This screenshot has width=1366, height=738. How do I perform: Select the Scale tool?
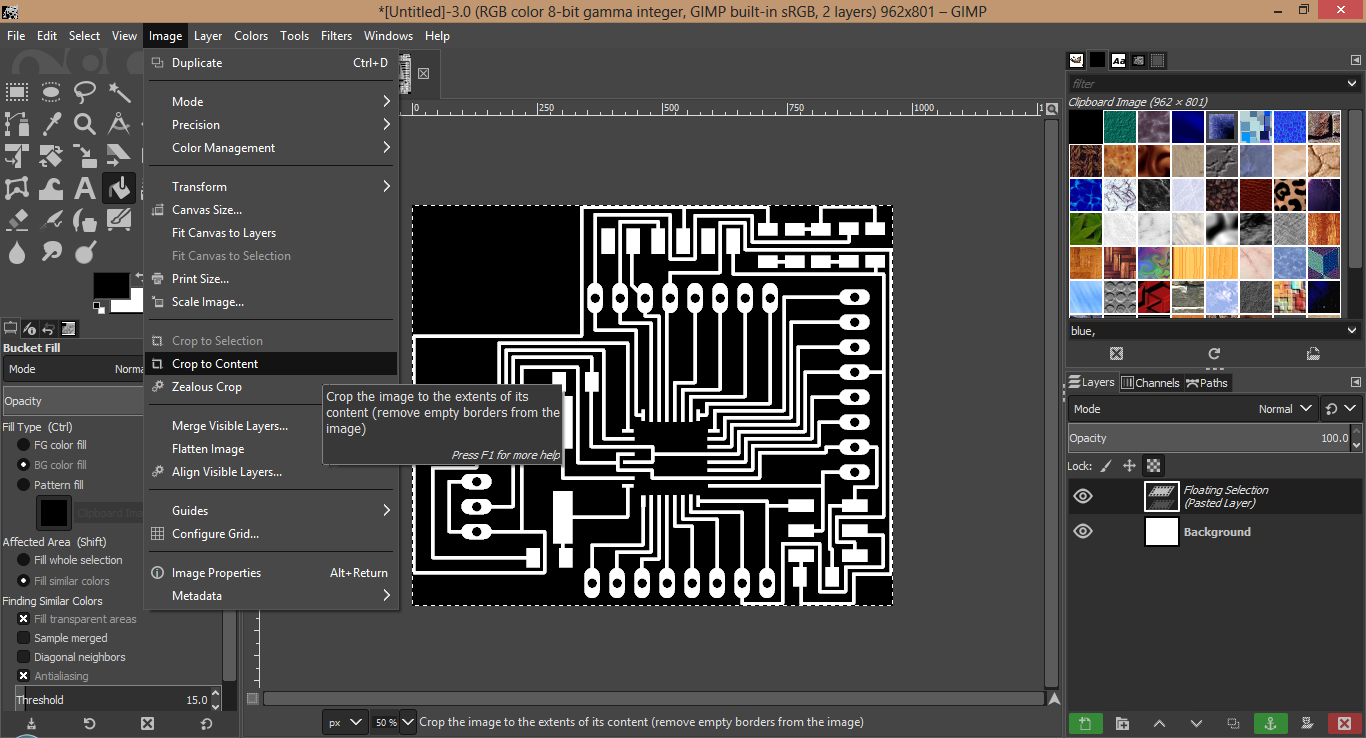[85, 156]
